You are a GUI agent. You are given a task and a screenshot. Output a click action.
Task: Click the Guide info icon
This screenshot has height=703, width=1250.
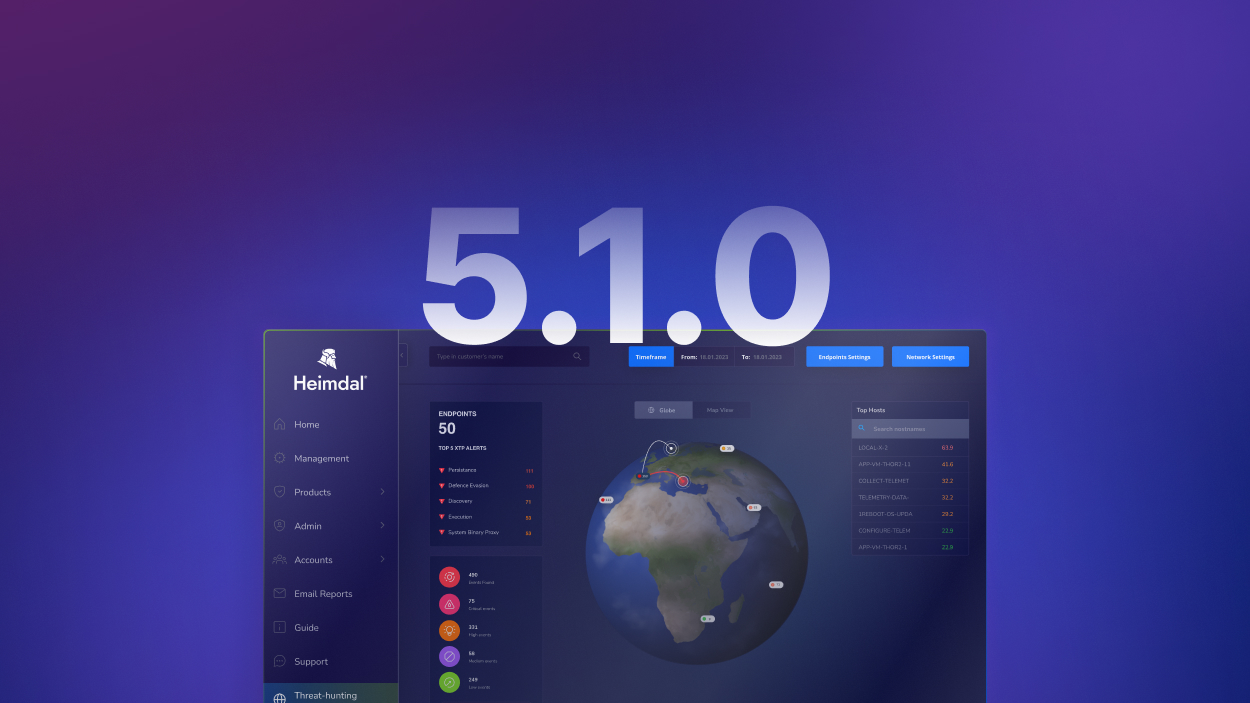pyautogui.click(x=280, y=627)
